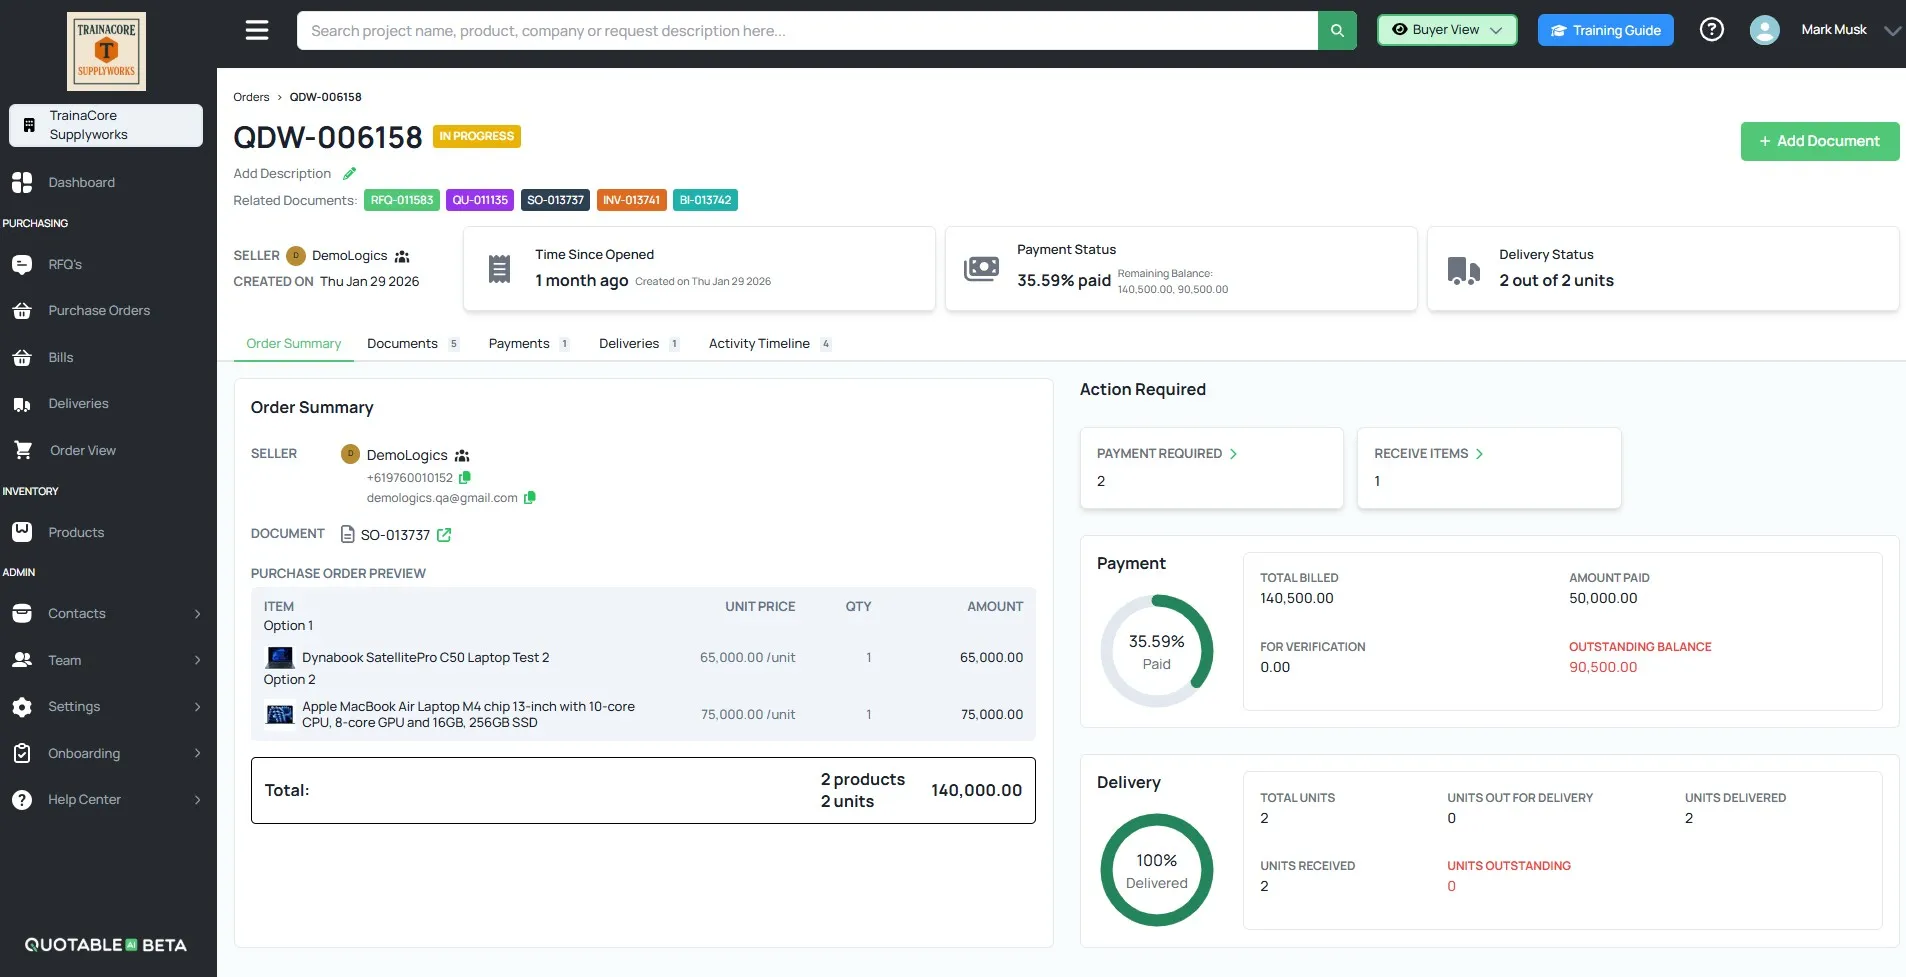Image resolution: width=1906 pixels, height=977 pixels.
Task: Open the Buyer View dropdown
Action: pyautogui.click(x=1446, y=29)
